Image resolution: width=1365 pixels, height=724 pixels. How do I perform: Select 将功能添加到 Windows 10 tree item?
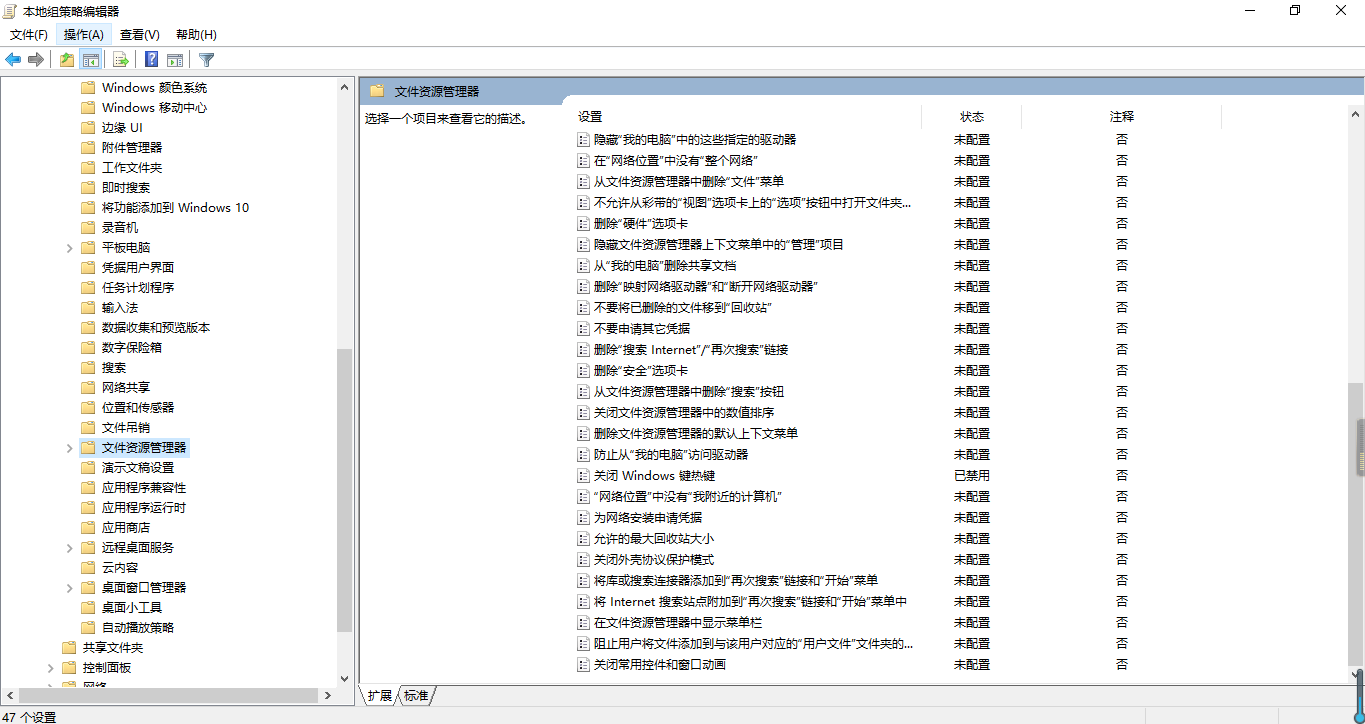(x=175, y=208)
